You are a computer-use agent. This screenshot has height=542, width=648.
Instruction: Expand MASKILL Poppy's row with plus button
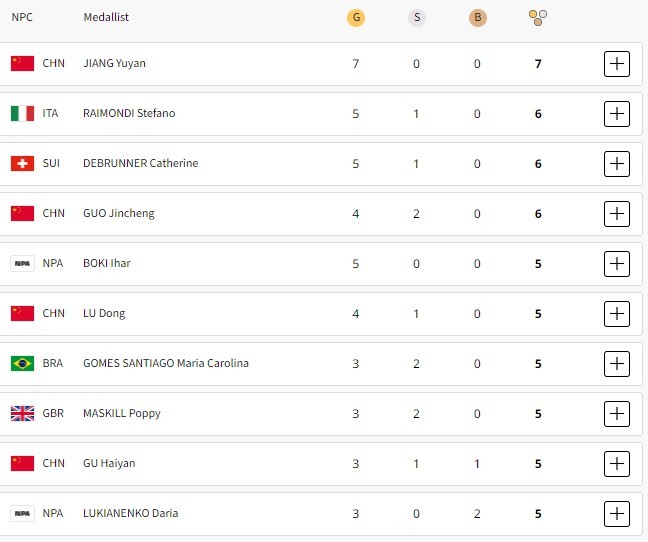(x=617, y=414)
